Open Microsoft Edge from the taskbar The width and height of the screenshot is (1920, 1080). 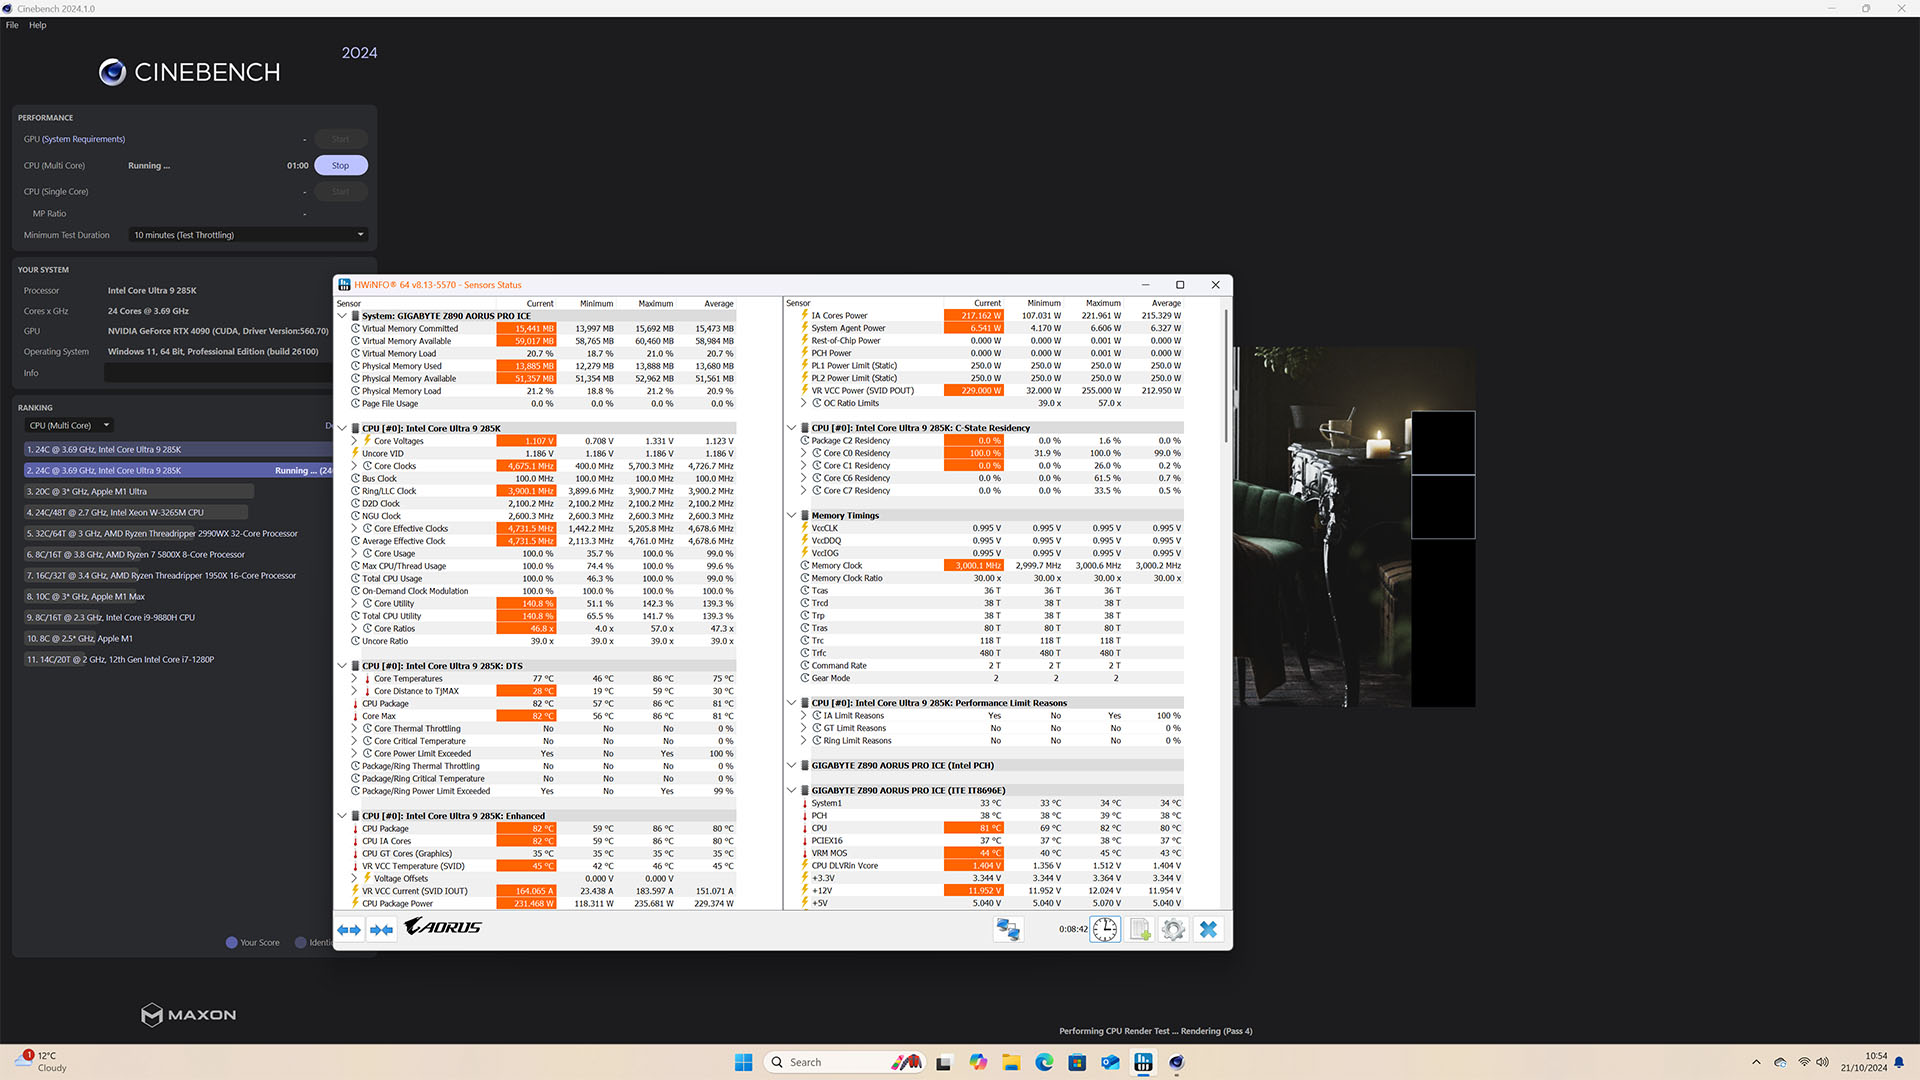point(1044,1062)
